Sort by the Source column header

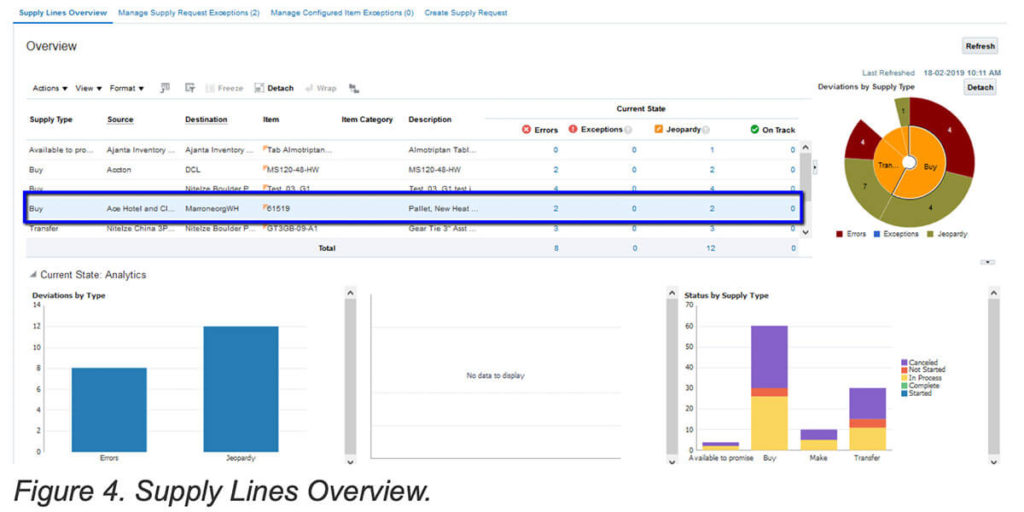pyautogui.click(x=120, y=120)
